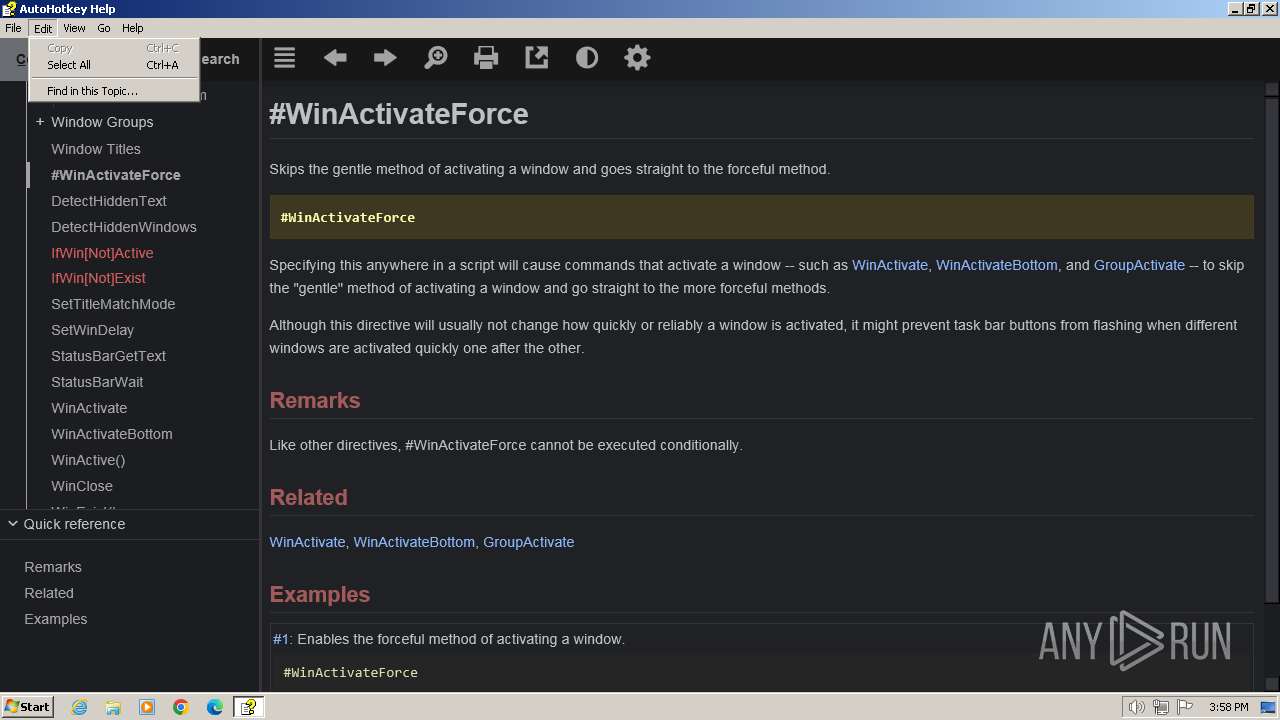Select #WinActivateForce in the contents tree

(116, 175)
